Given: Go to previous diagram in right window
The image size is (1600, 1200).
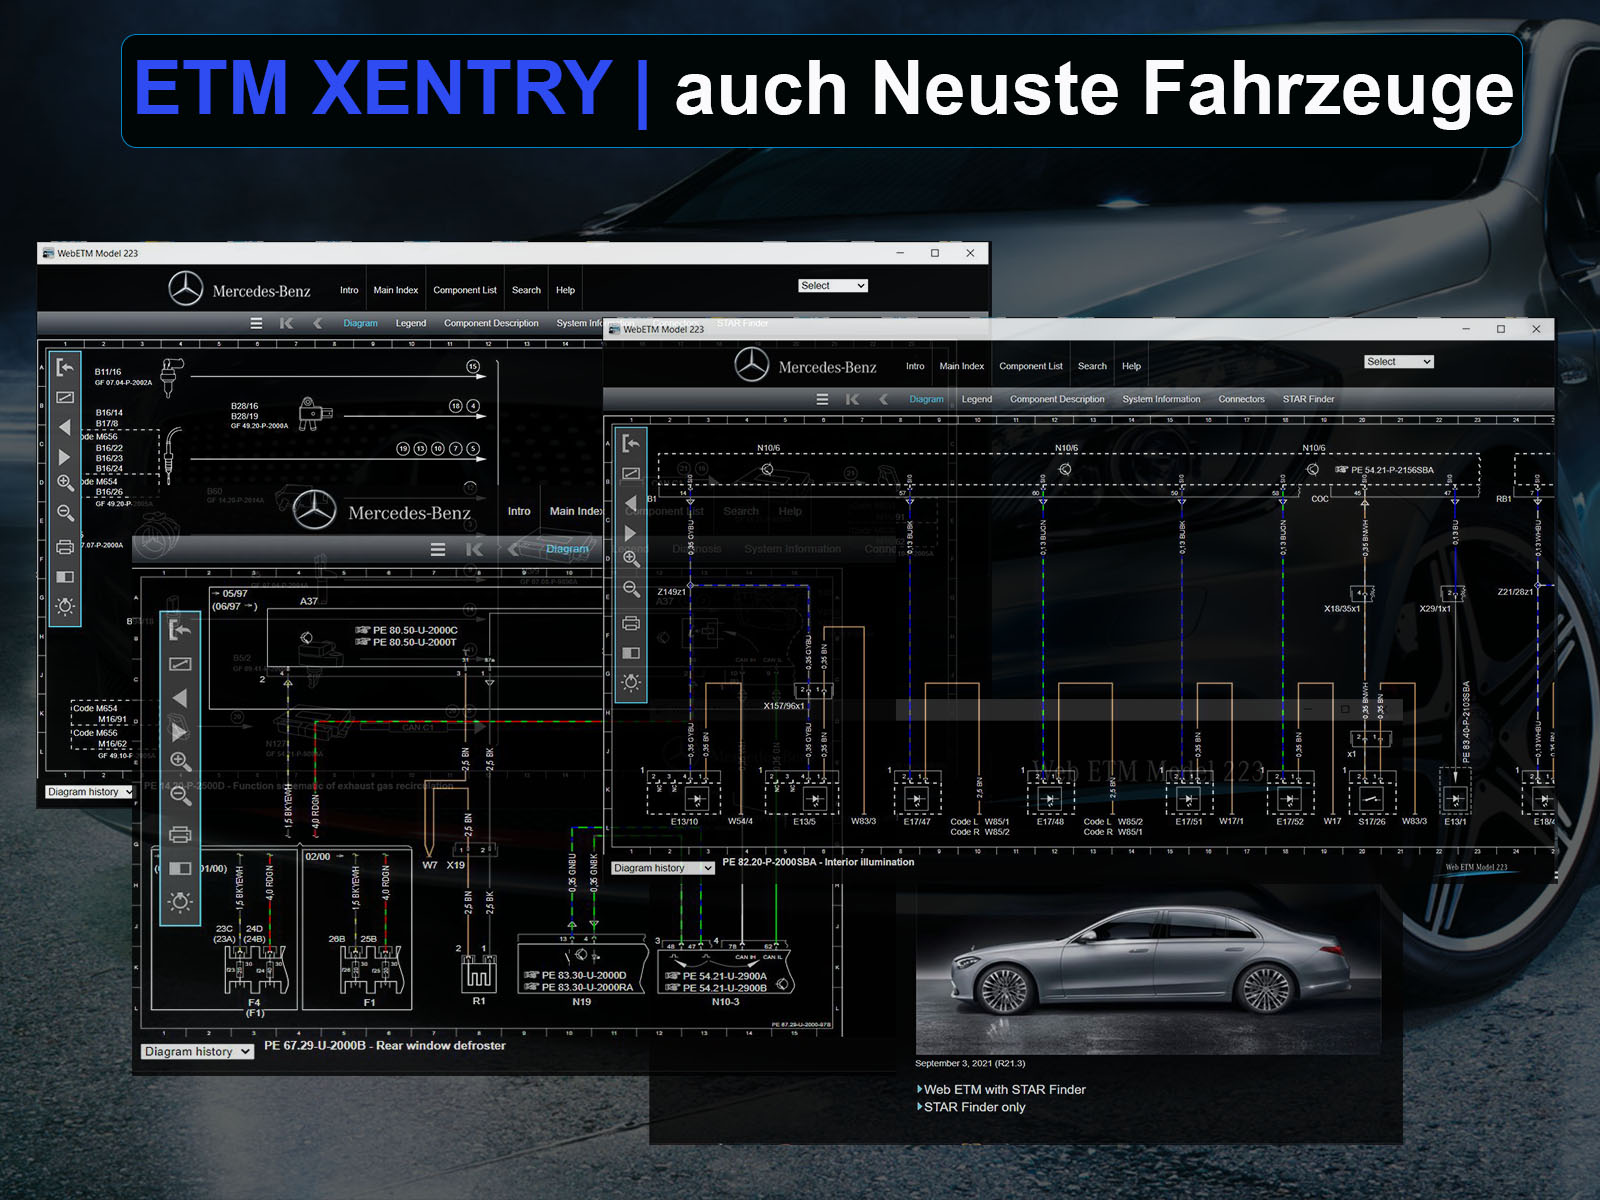Looking at the screenshot, I should pyautogui.click(x=631, y=503).
